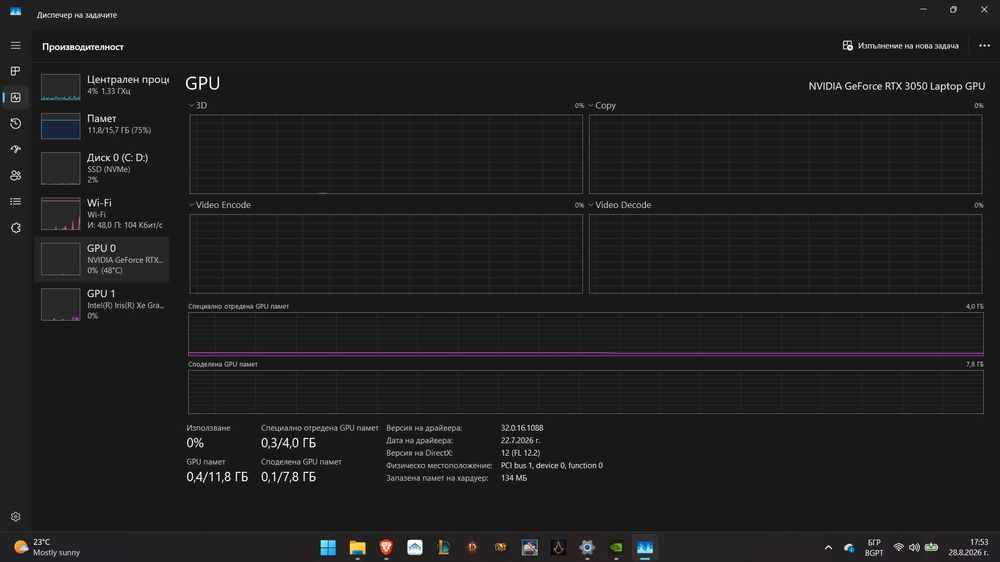Click the Производителност page heading
Image resolution: width=1000 pixels, height=562 pixels.
tap(83, 47)
